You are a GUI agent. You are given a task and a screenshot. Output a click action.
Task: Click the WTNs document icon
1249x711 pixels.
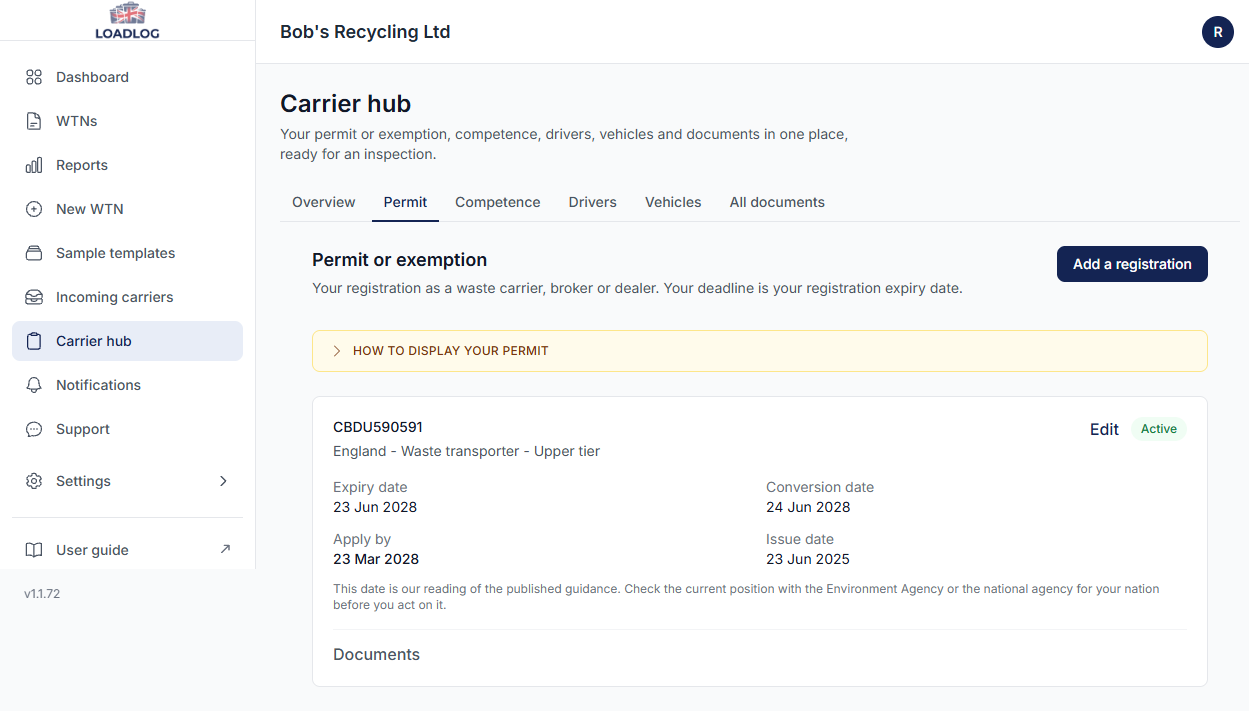pos(34,121)
